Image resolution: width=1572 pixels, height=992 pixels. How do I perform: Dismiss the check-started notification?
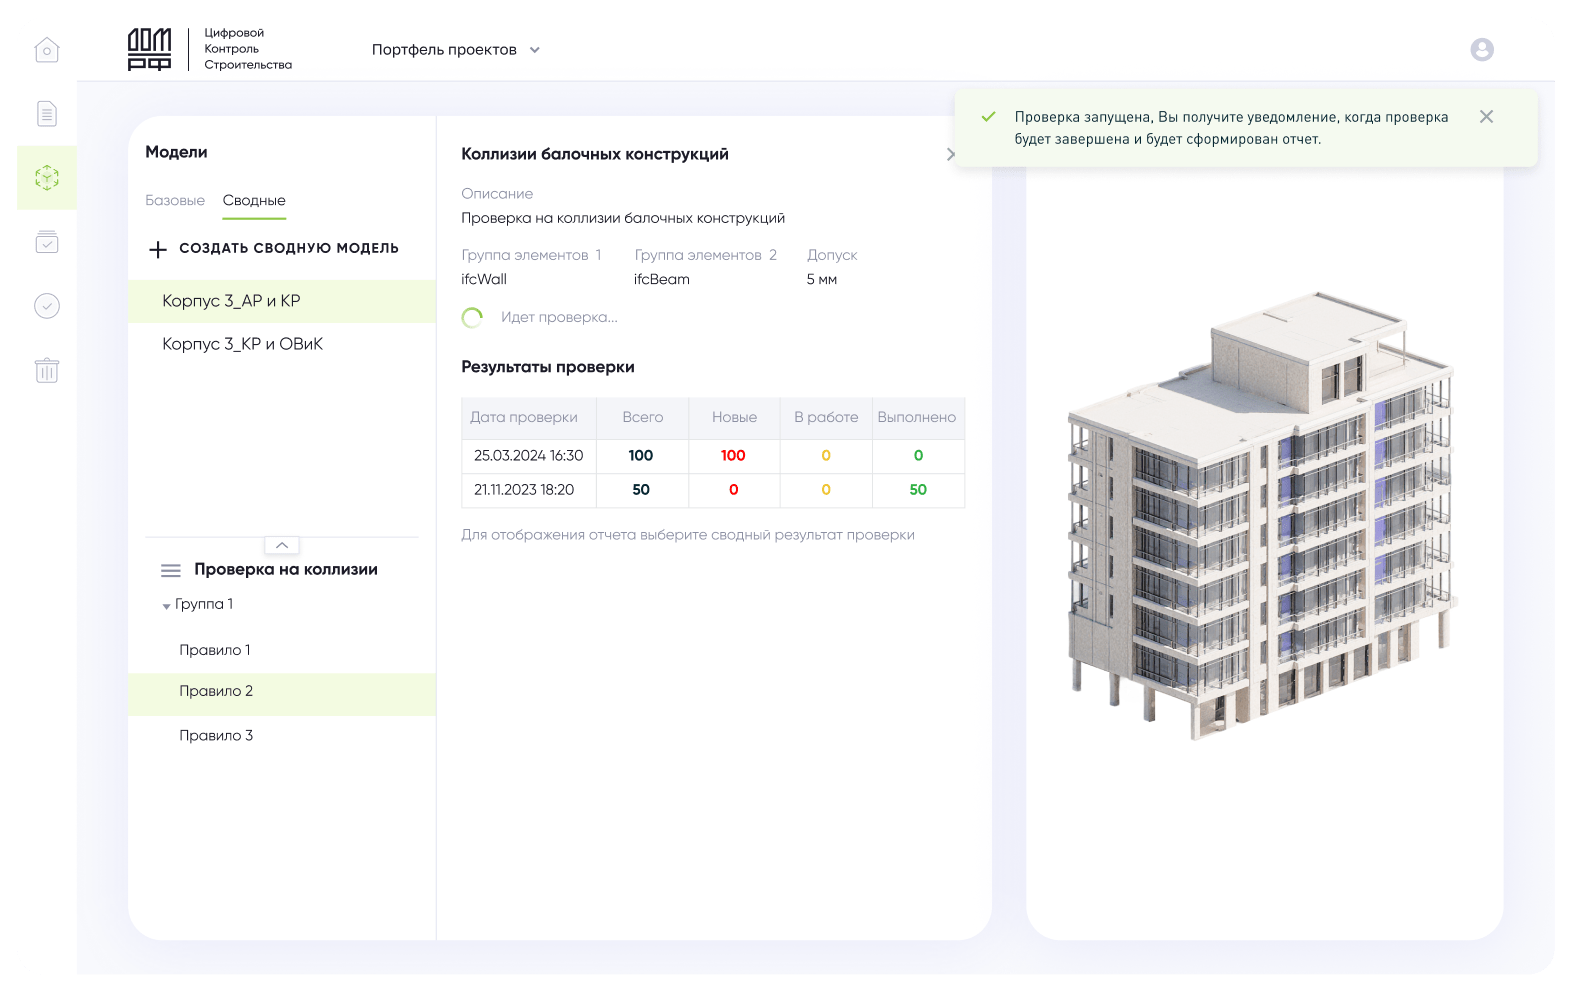1486,117
